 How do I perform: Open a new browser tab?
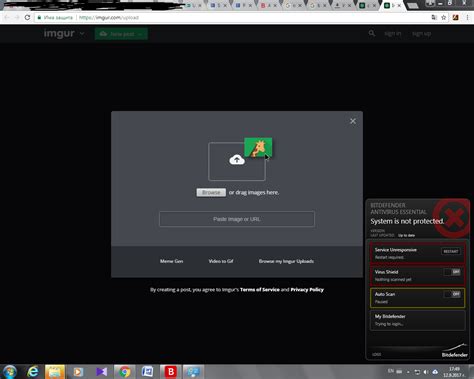click(413, 6)
